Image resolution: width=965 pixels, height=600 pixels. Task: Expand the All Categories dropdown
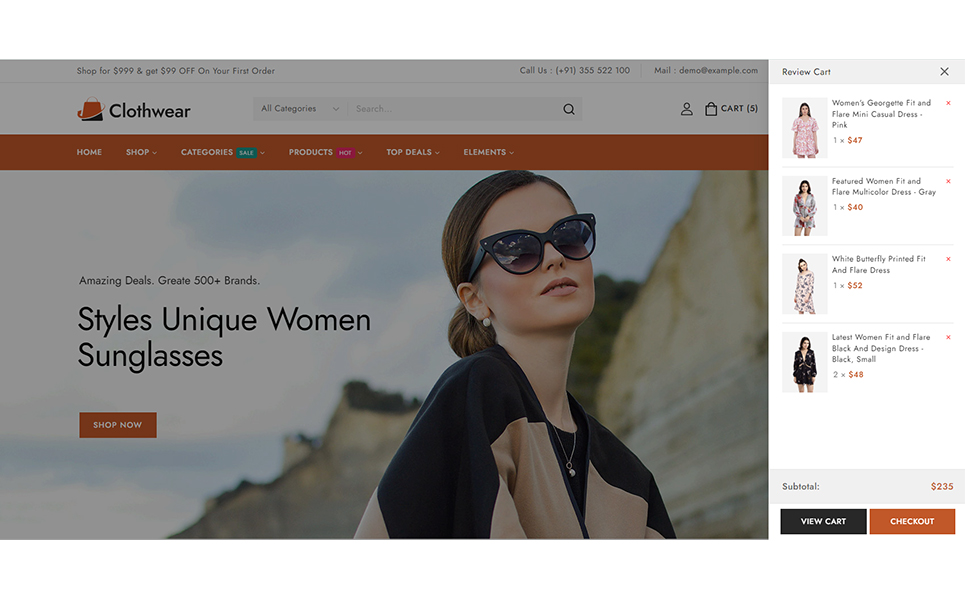pos(300,109)
